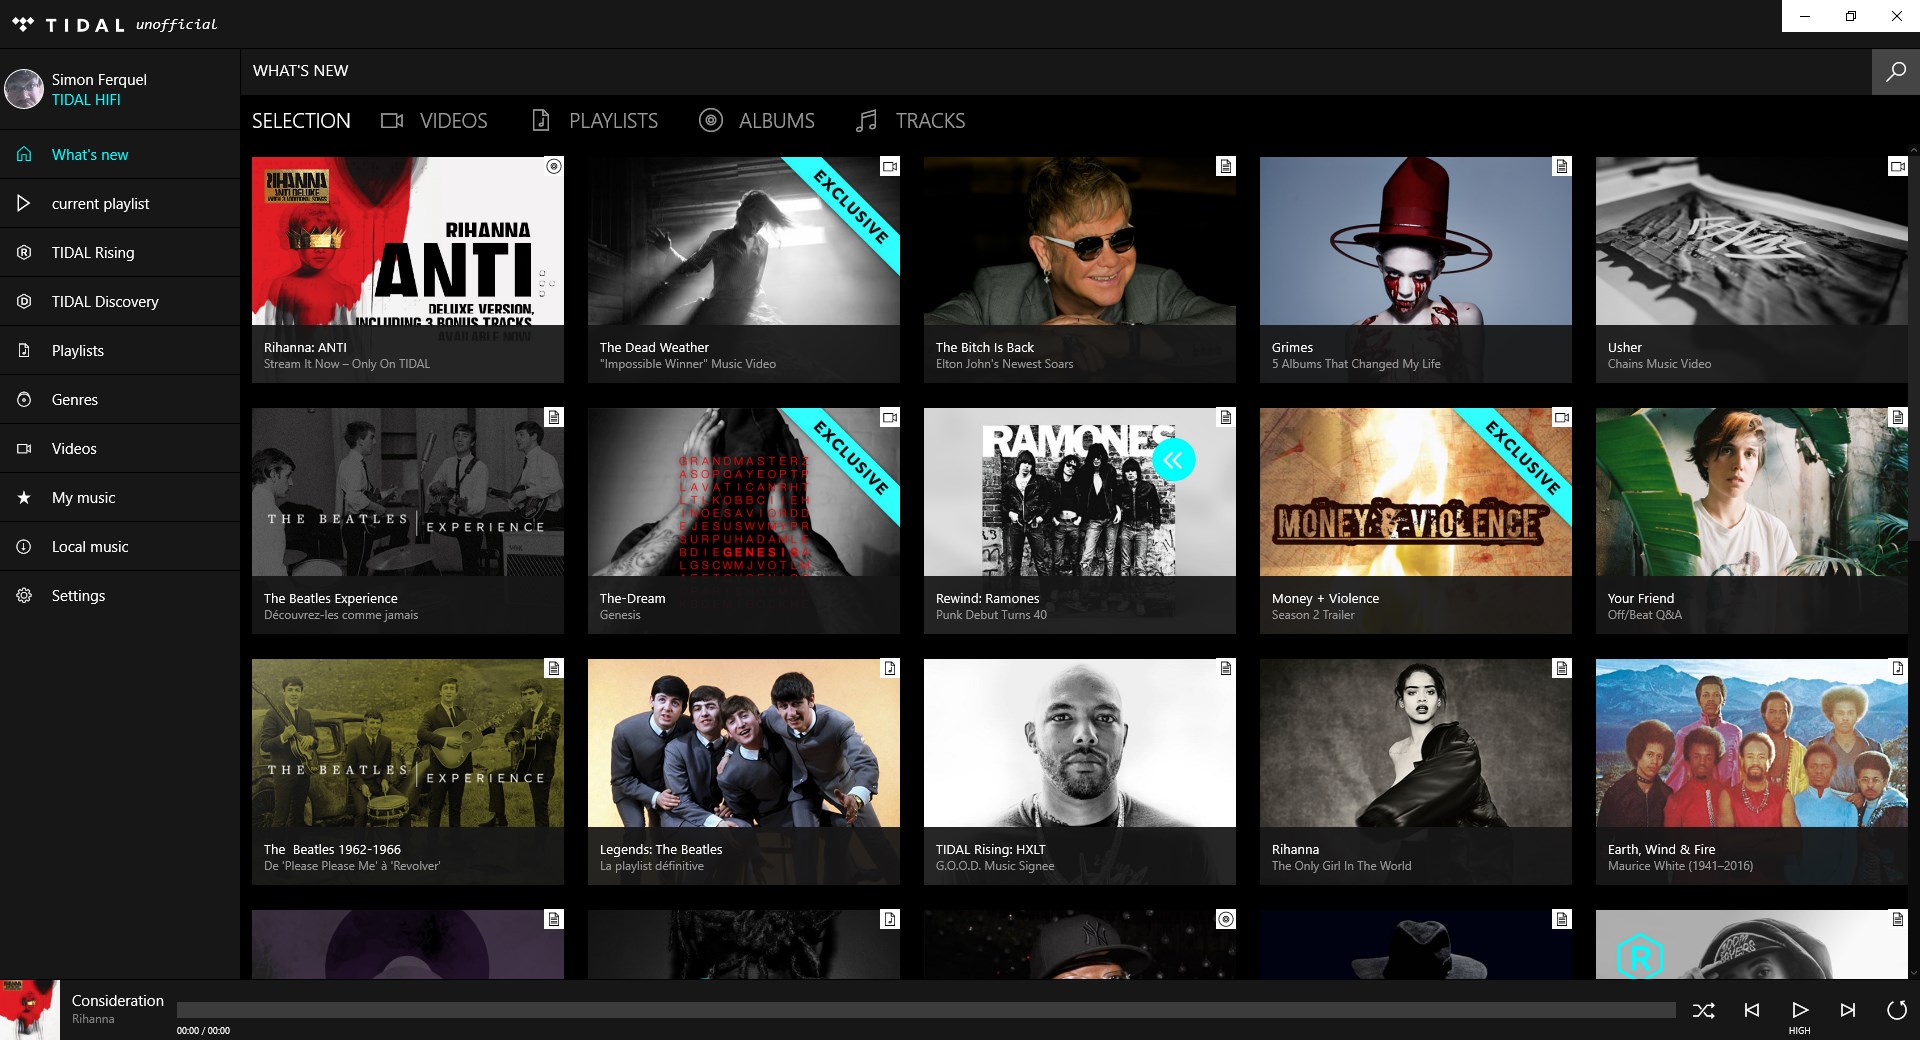
Task: Open Genres from sidebar
Action: 120,399
